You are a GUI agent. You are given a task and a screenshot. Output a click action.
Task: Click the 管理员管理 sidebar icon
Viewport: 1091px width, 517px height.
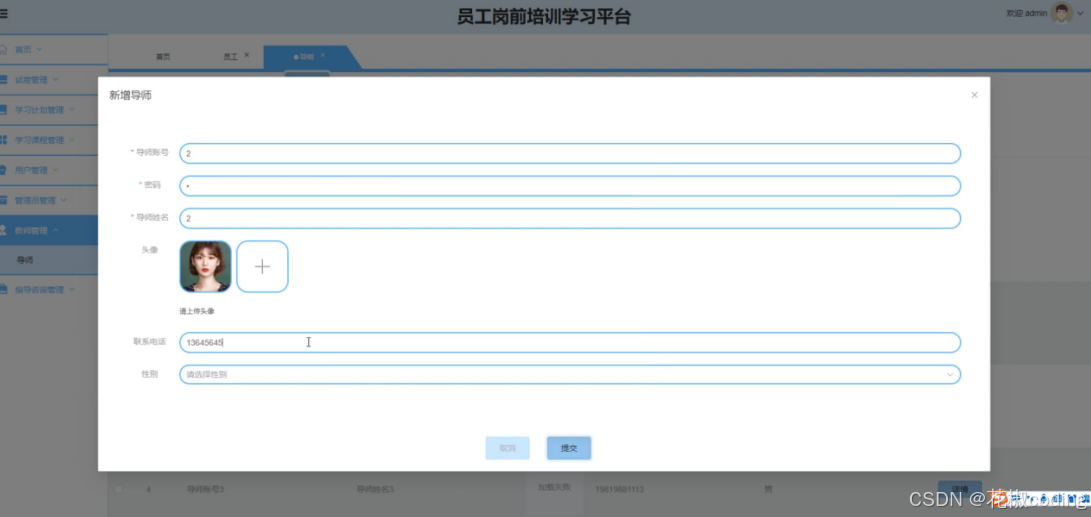coord(3,200)
